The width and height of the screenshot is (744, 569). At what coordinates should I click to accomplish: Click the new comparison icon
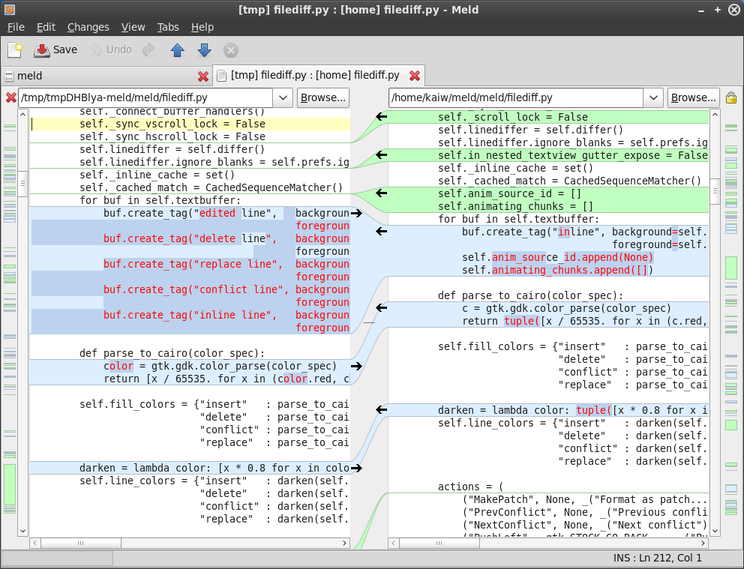15,49
